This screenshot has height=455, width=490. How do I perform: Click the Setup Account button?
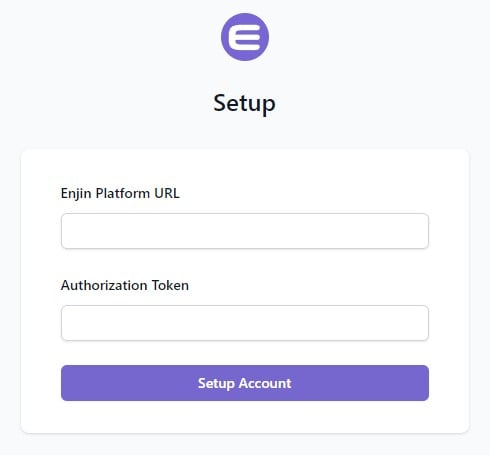(x=245, y=383)
